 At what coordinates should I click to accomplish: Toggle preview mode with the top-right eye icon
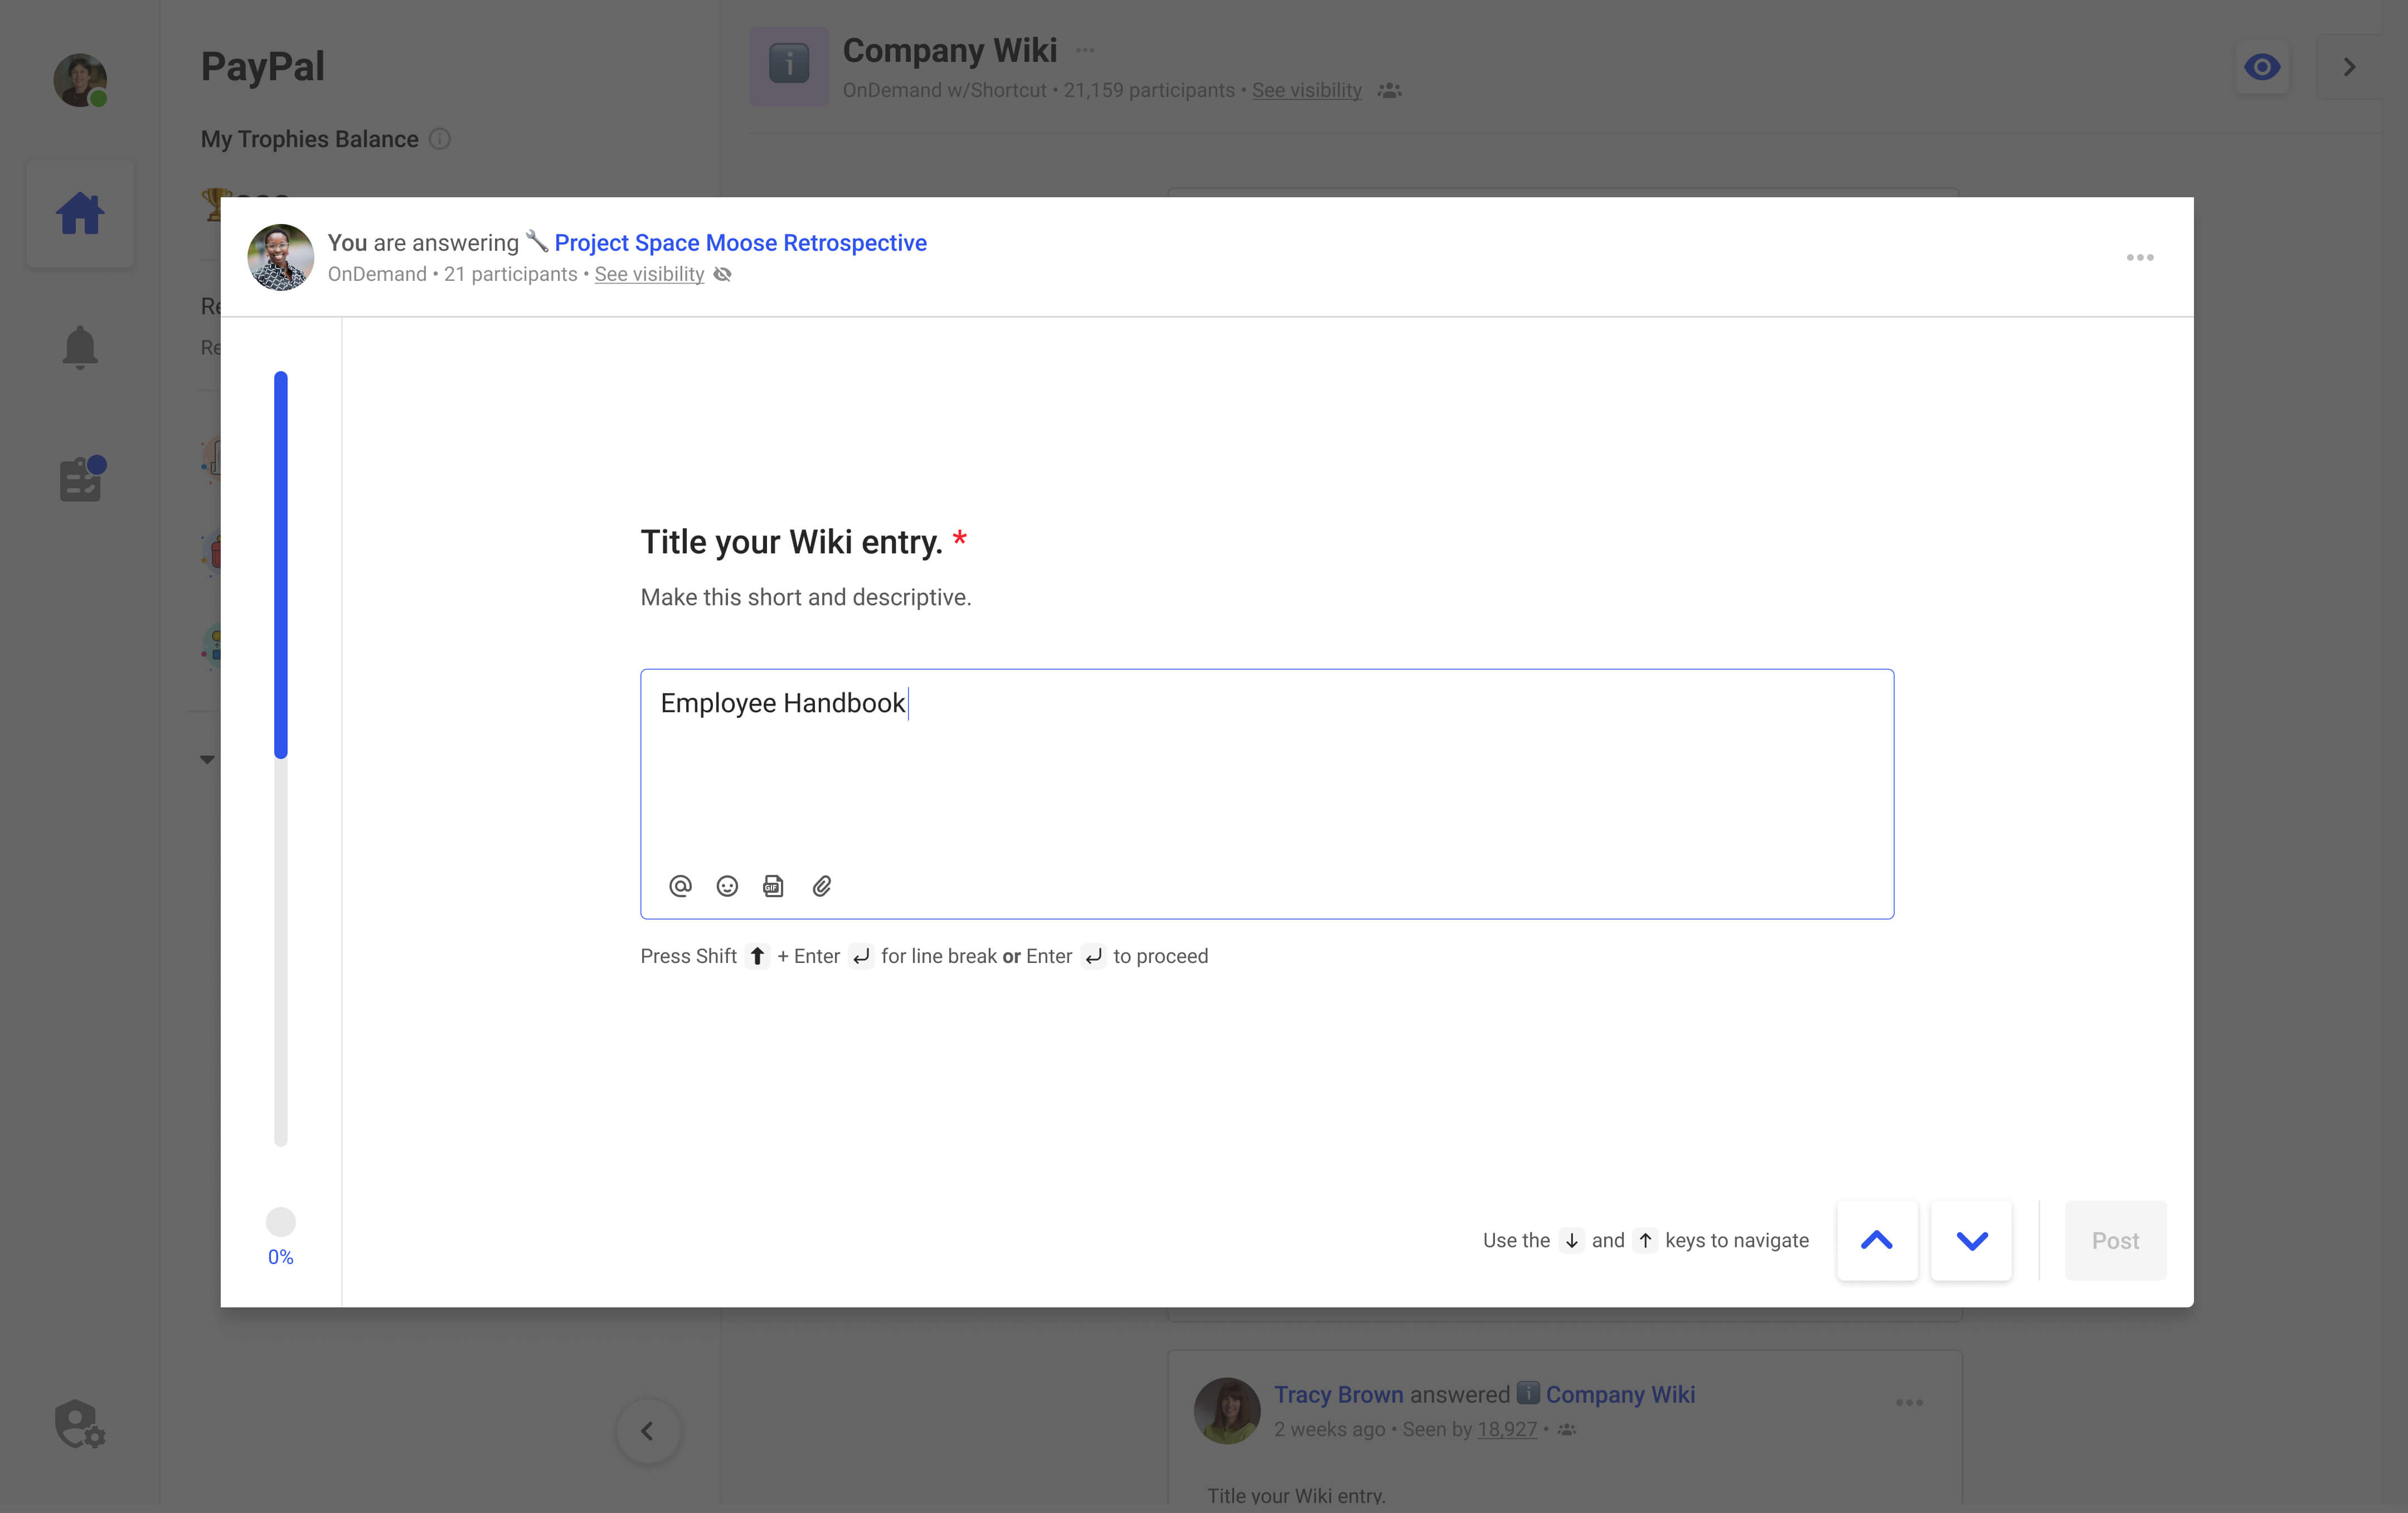[2263, 67]
